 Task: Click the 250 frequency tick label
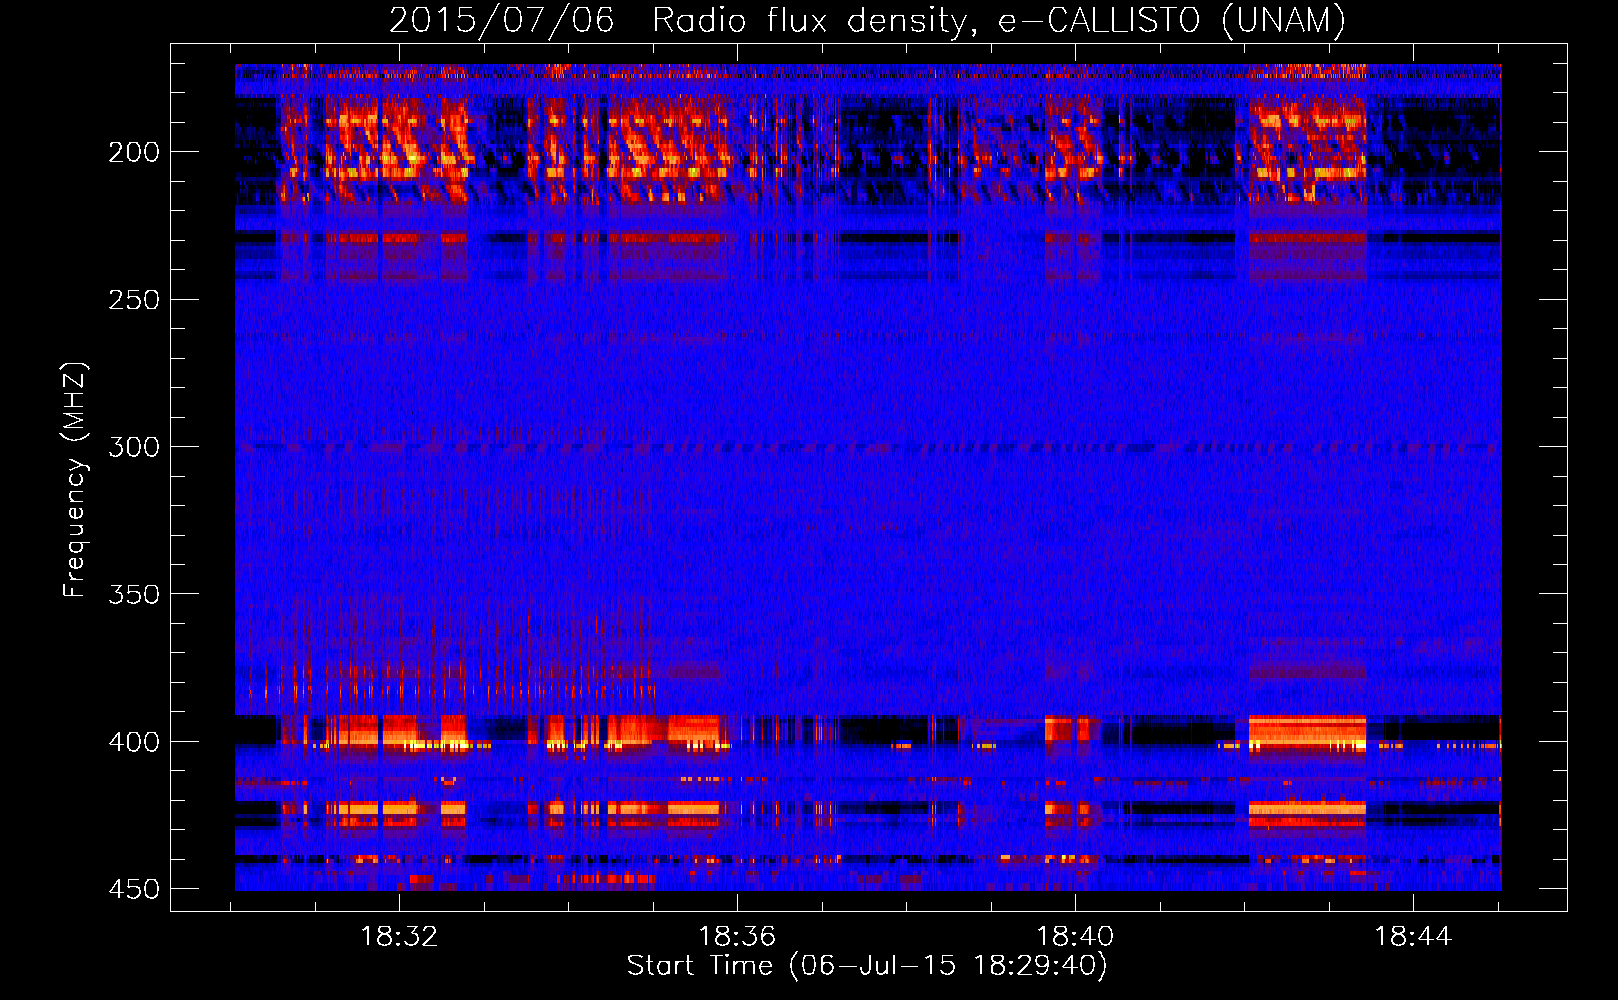click(133, 300)
